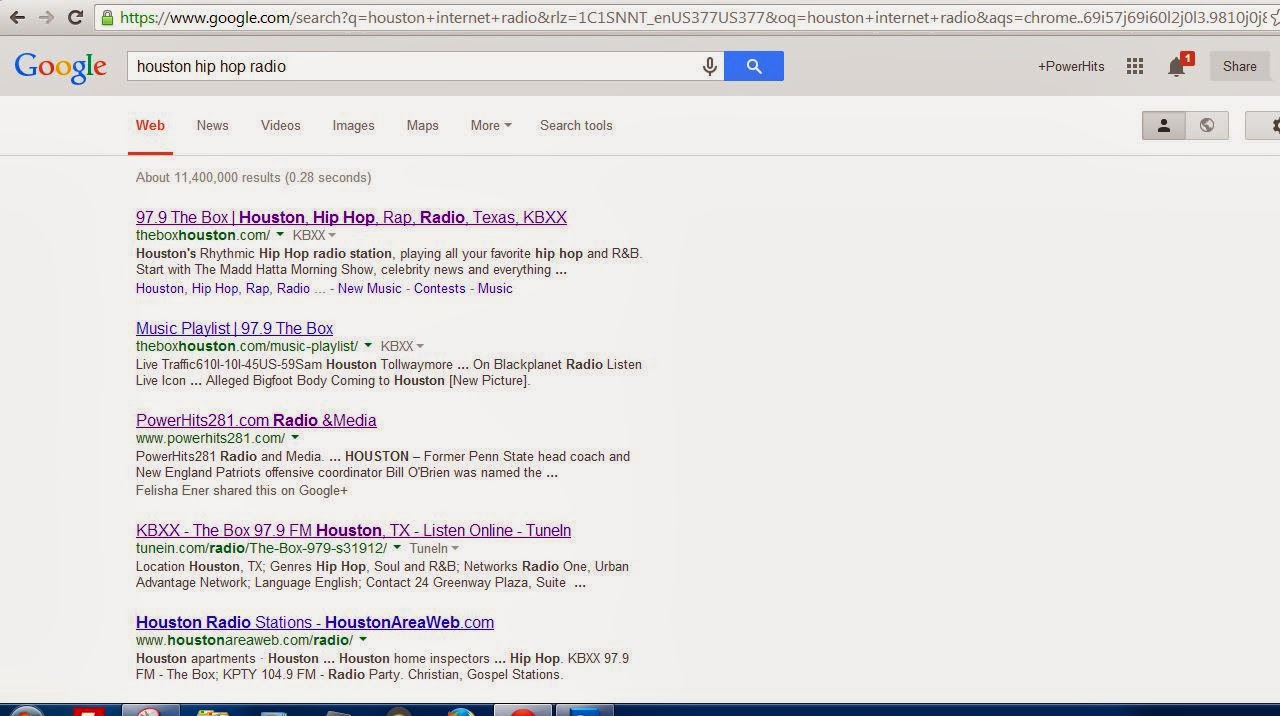
Task: Open the Rap sitelink
Action: coord(257,288)
